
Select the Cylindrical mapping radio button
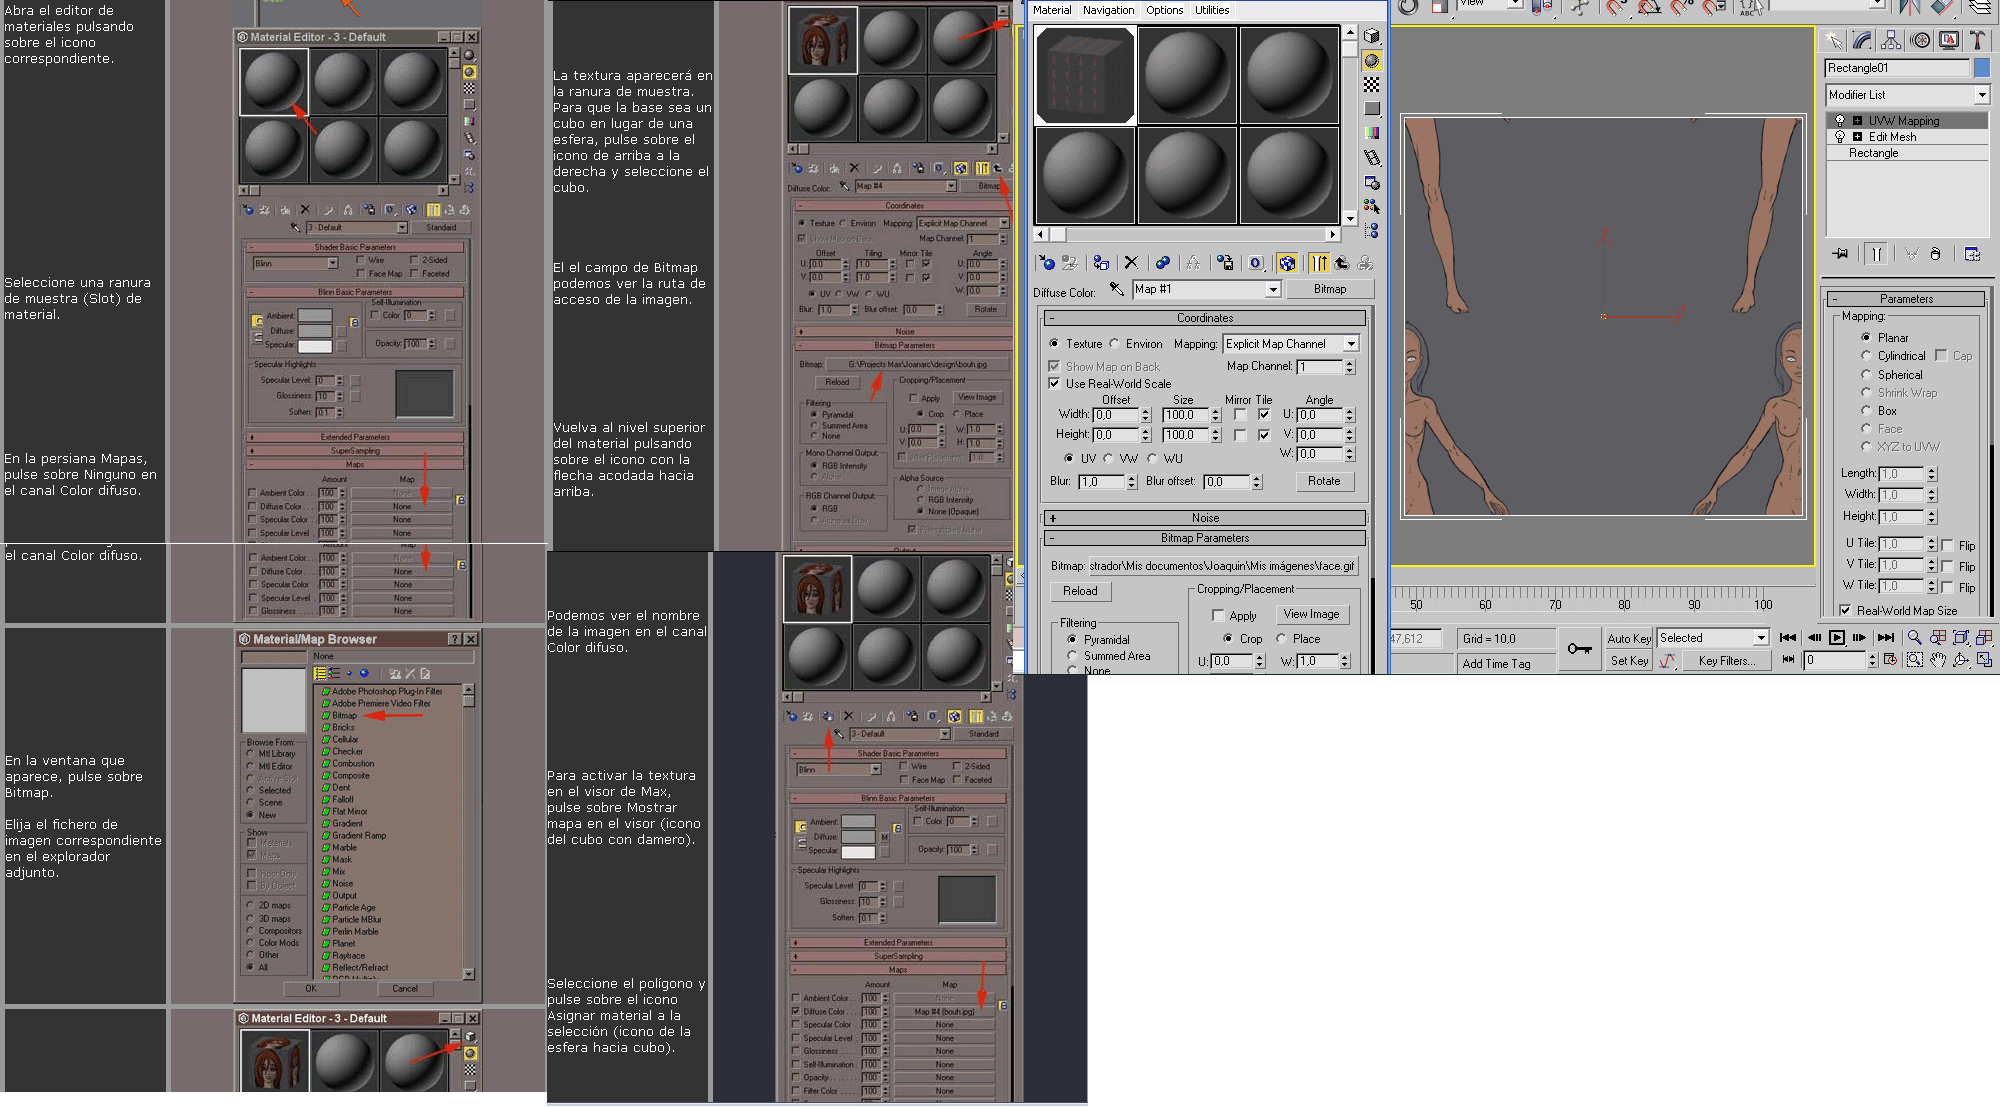pyautogui.click(x=1866, y=356)
